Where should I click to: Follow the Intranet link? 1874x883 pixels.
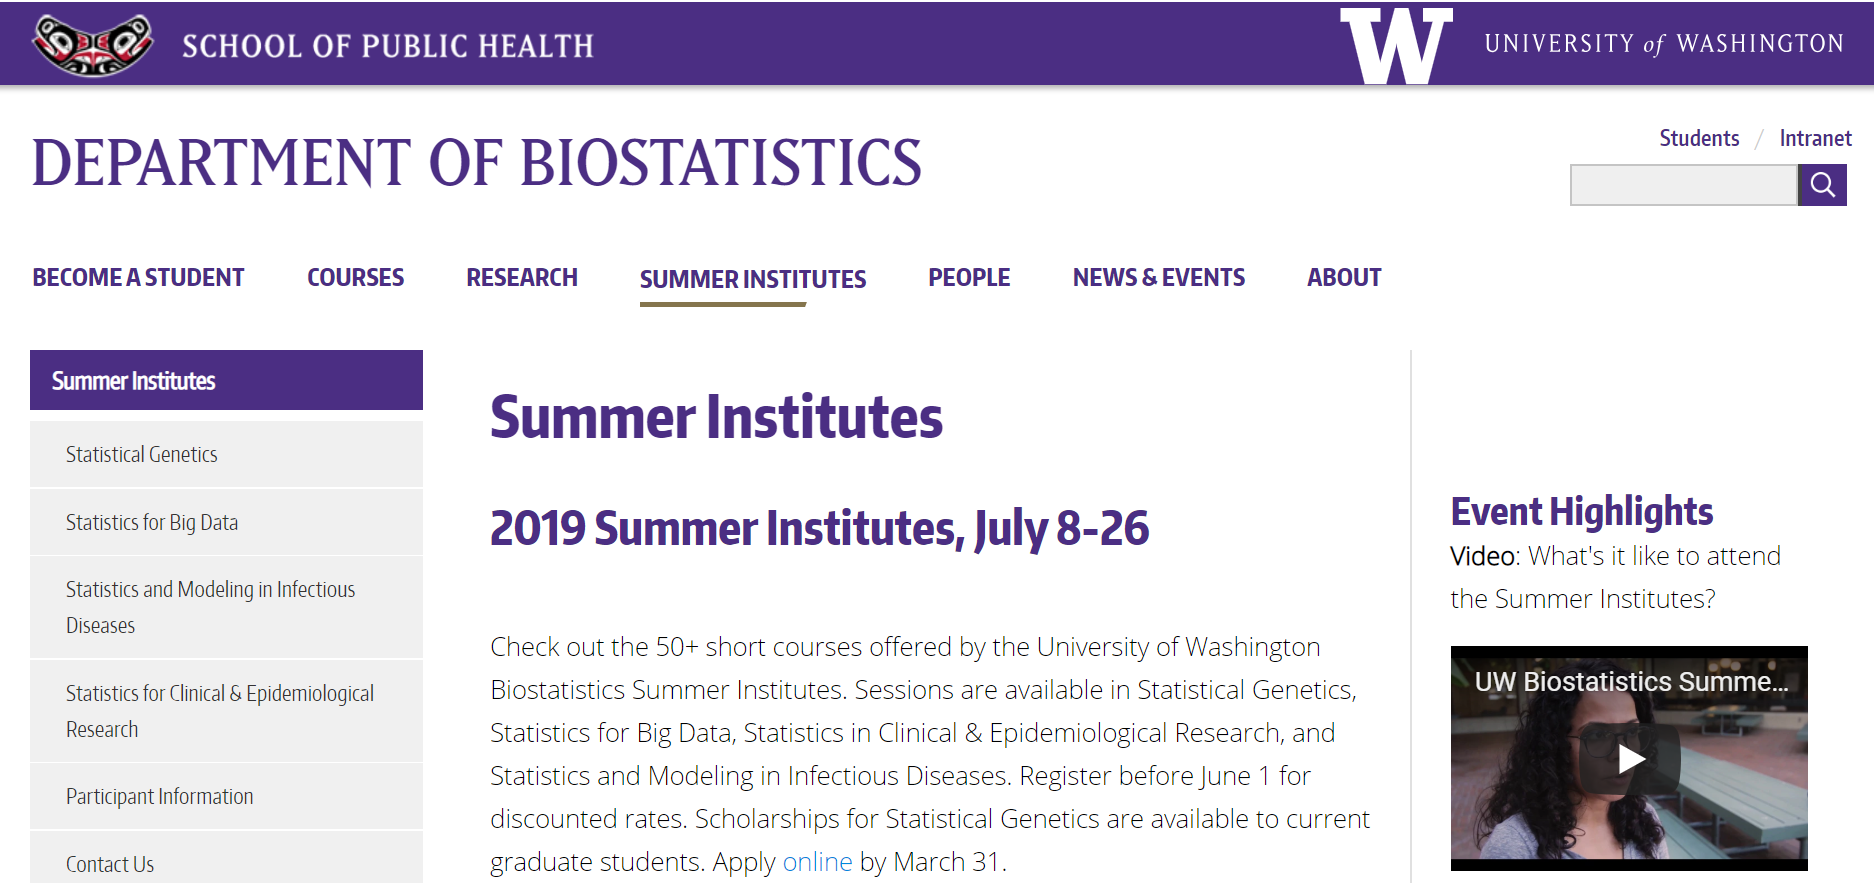(1815, 138)
